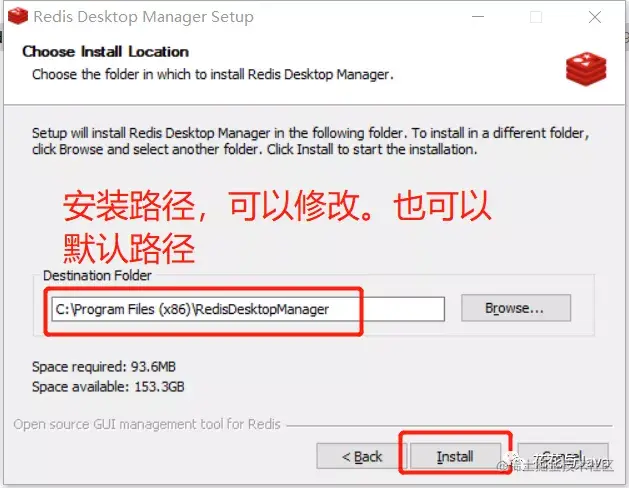This screenshot has height=488, width=629.
Task: Click the red Redis logo in the header
Action: (x=586, y=69)
